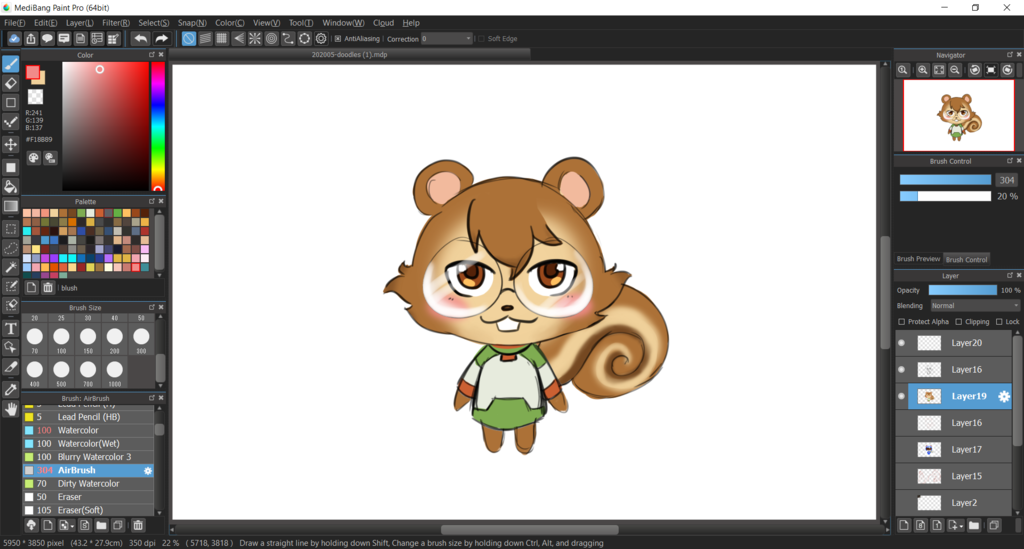1024x549 pixels.
Task: Add new layer icon in Layer panel
Action: point(904,525)
